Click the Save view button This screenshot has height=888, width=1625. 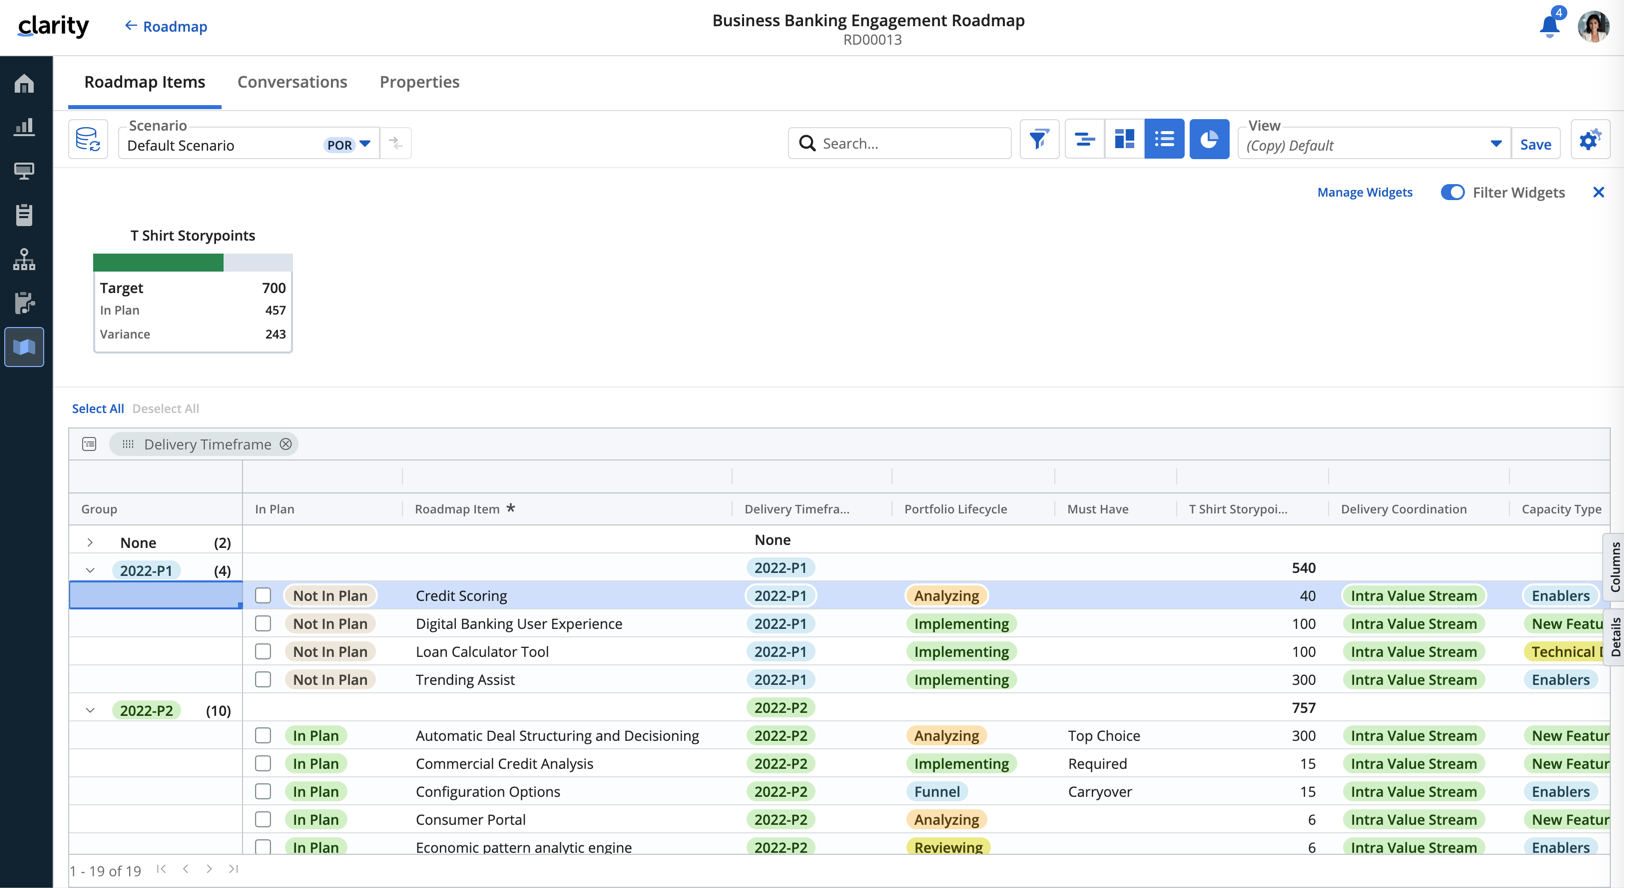click(x=1535, y=145)
